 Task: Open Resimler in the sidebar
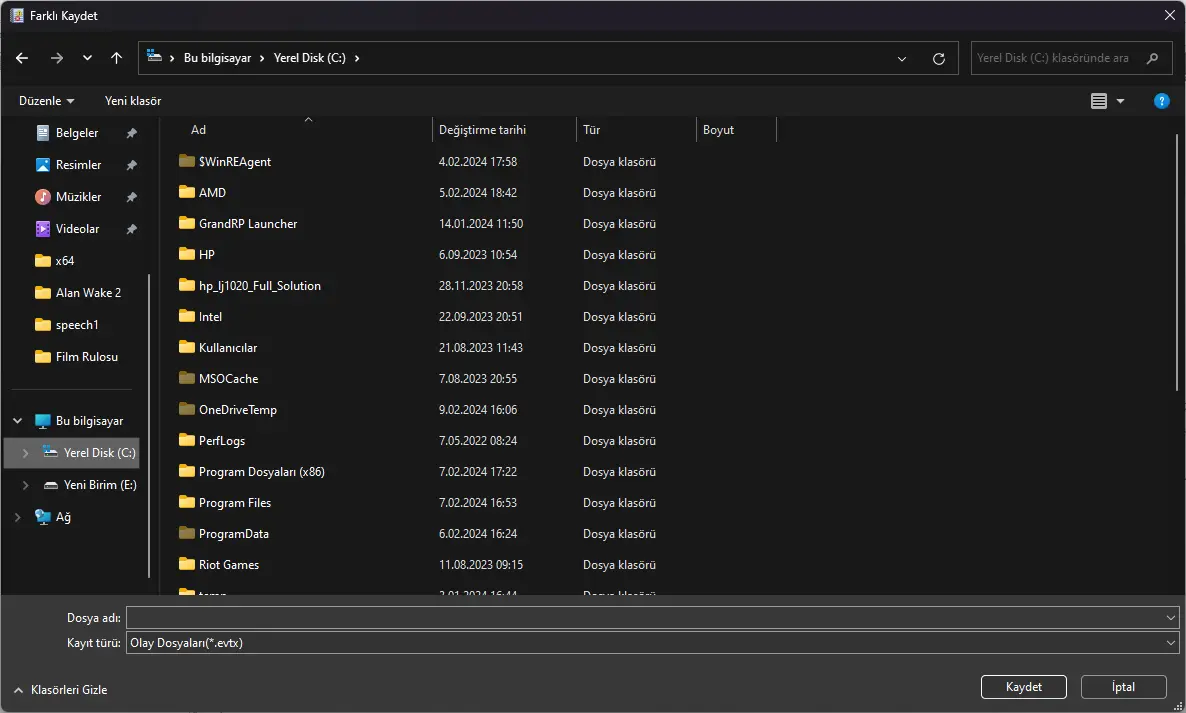79,165
